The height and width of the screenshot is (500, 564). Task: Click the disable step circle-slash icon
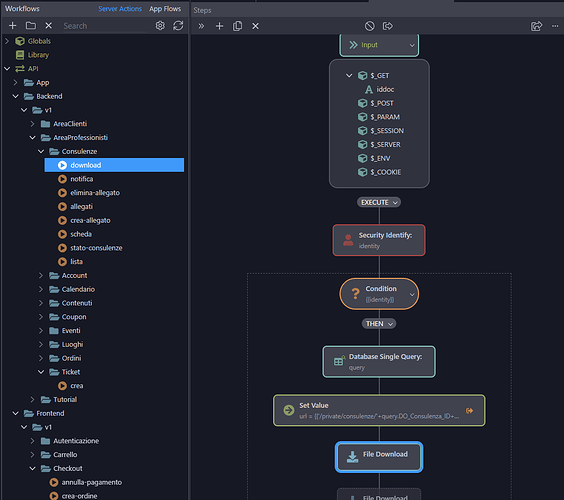pos(369,26)
